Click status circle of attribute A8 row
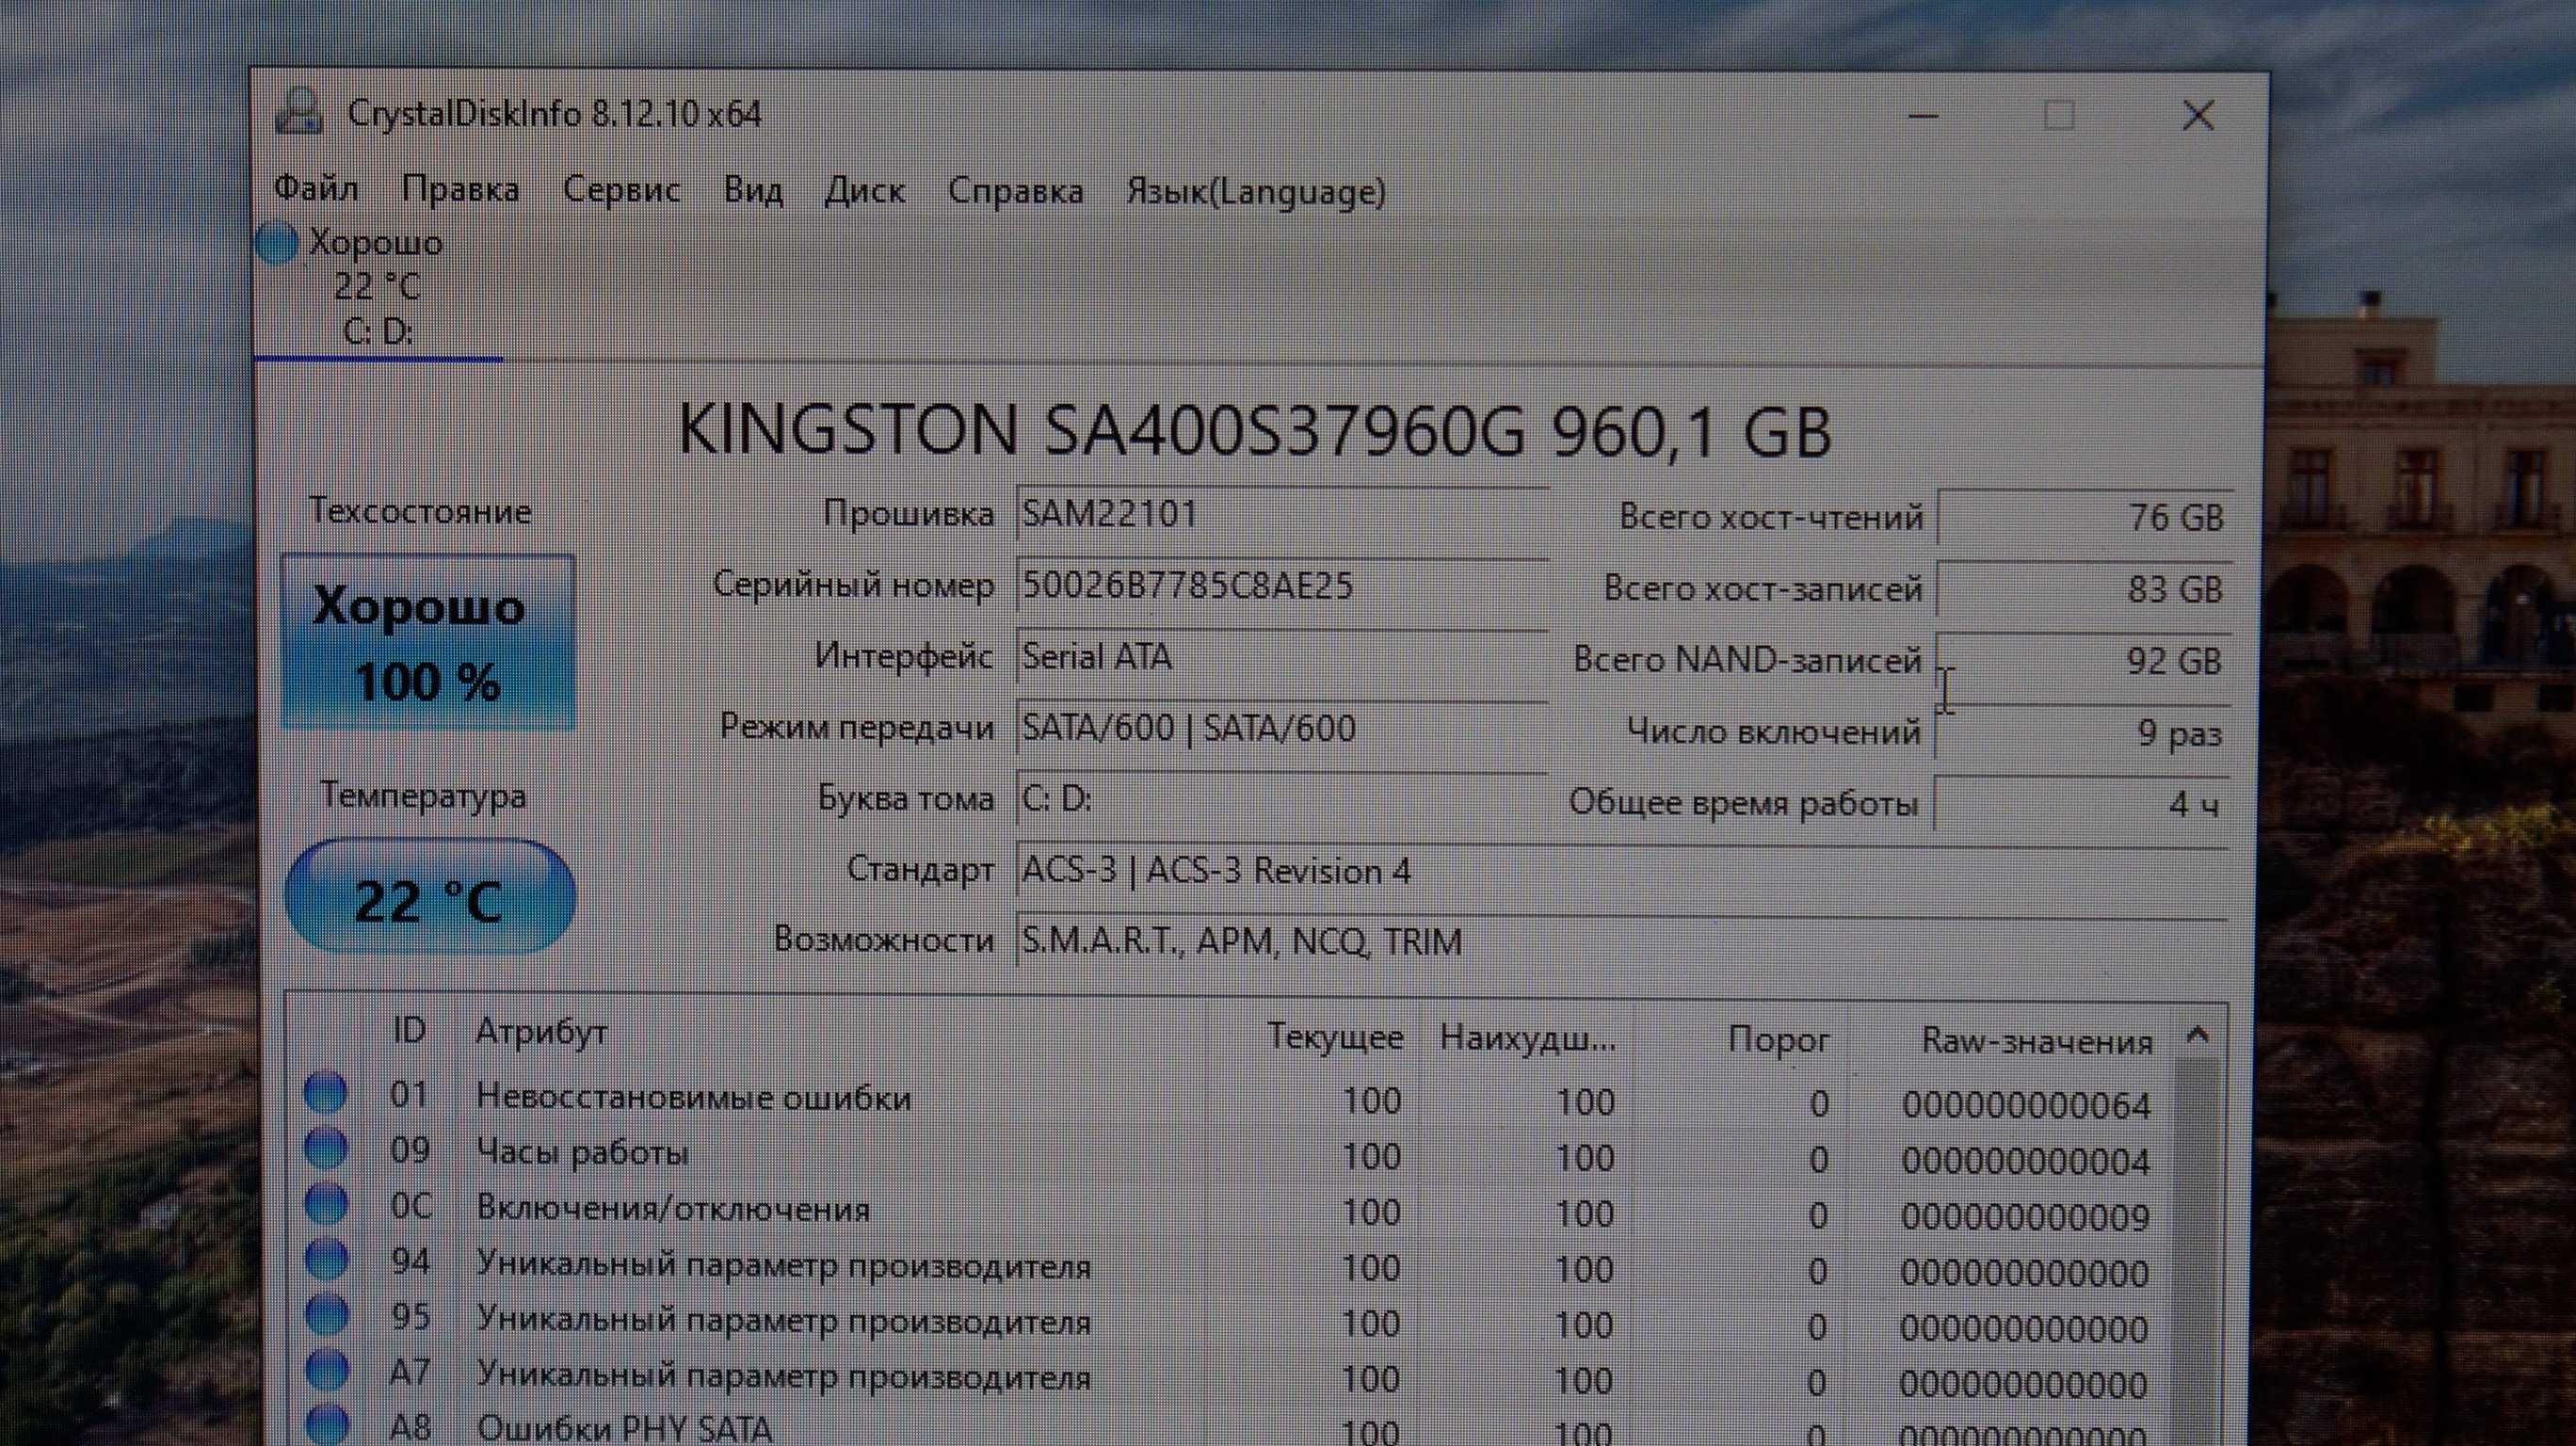This screenshot has height=1446, width=2576. pyautogui.click(x=326, y=1424)
